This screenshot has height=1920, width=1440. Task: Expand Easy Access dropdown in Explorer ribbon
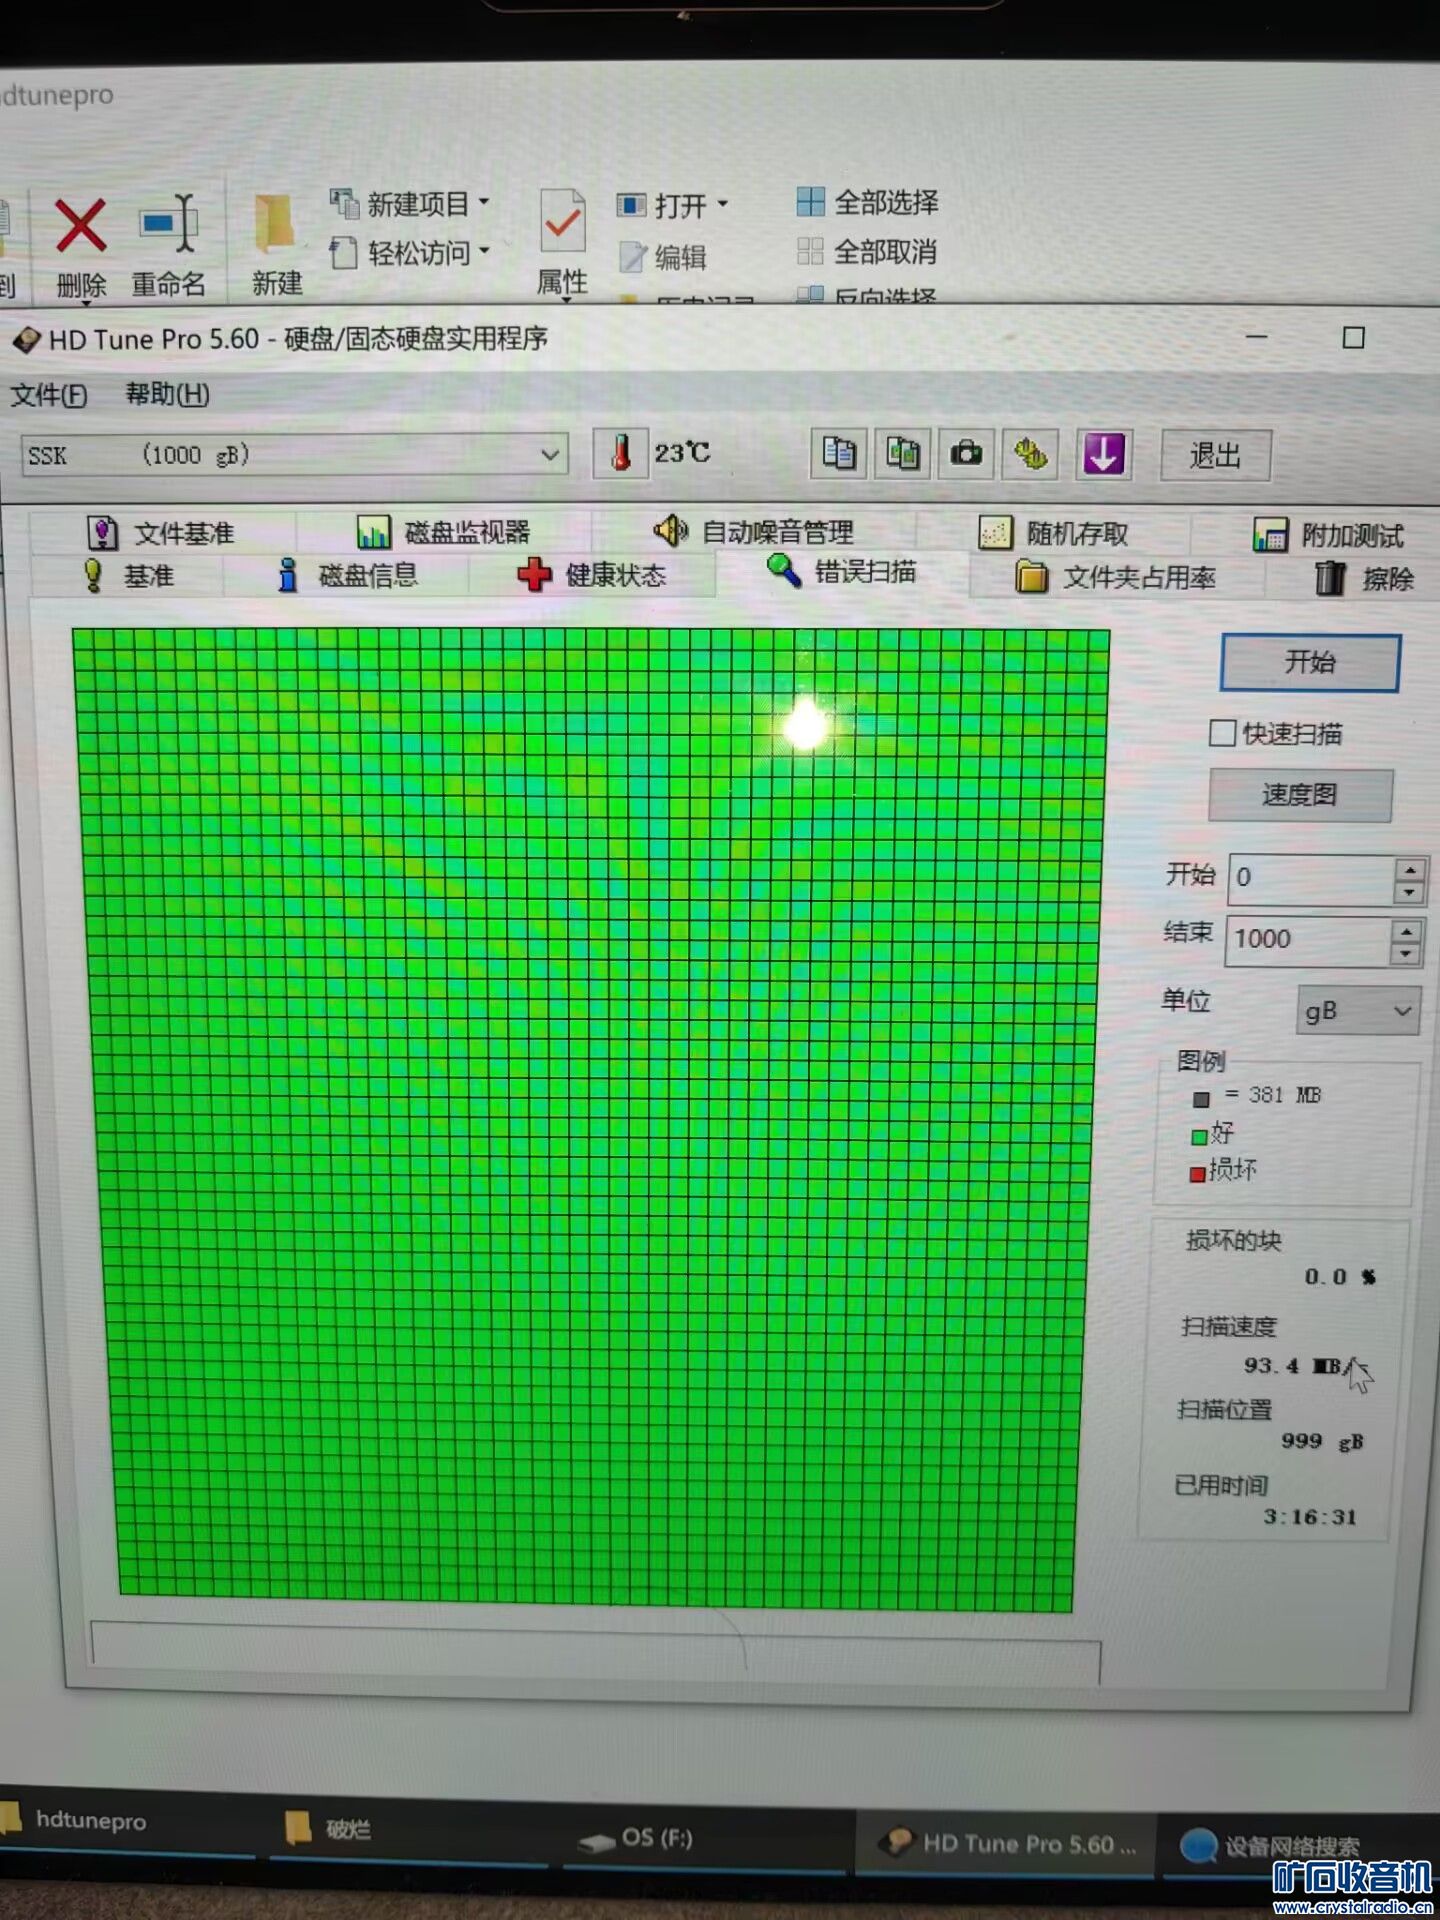(484, 251)
